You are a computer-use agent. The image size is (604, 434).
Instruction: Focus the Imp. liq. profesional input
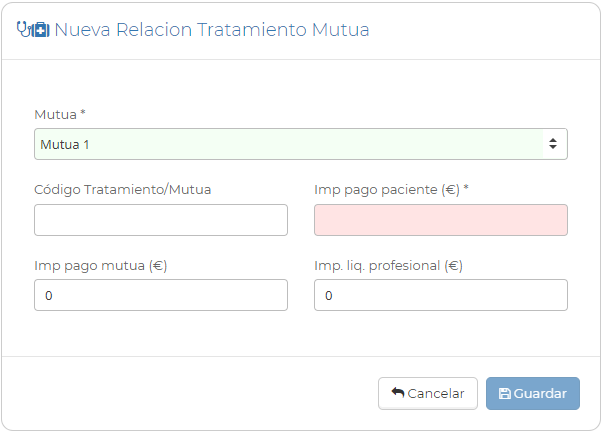tap(441, 295)
